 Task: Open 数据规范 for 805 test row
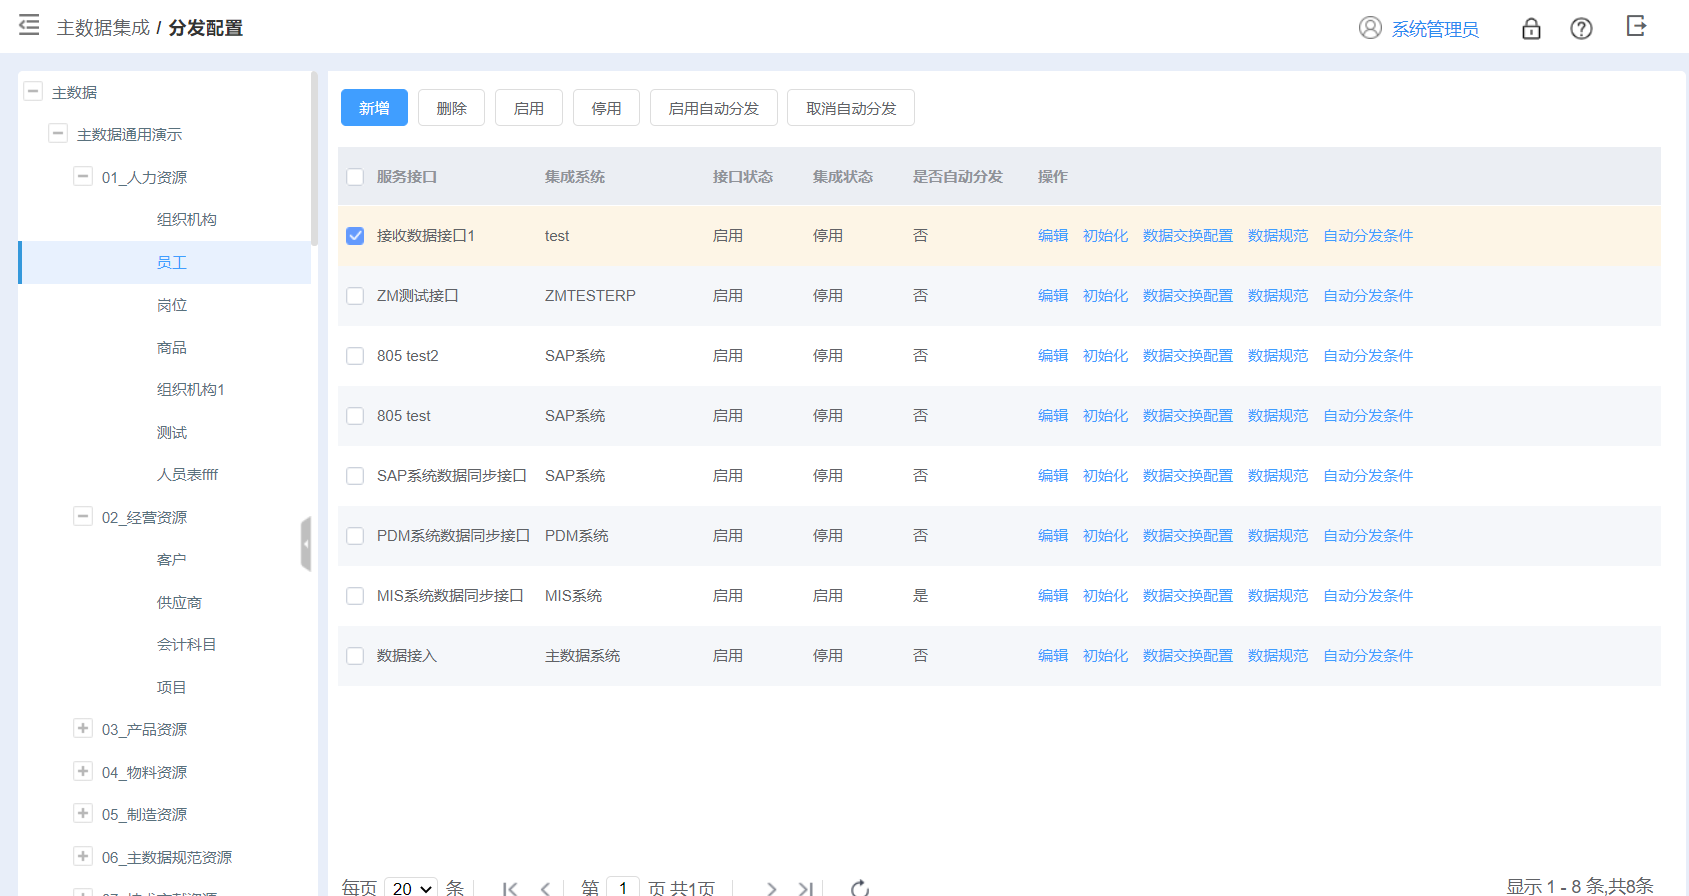tap(1278, 416)
